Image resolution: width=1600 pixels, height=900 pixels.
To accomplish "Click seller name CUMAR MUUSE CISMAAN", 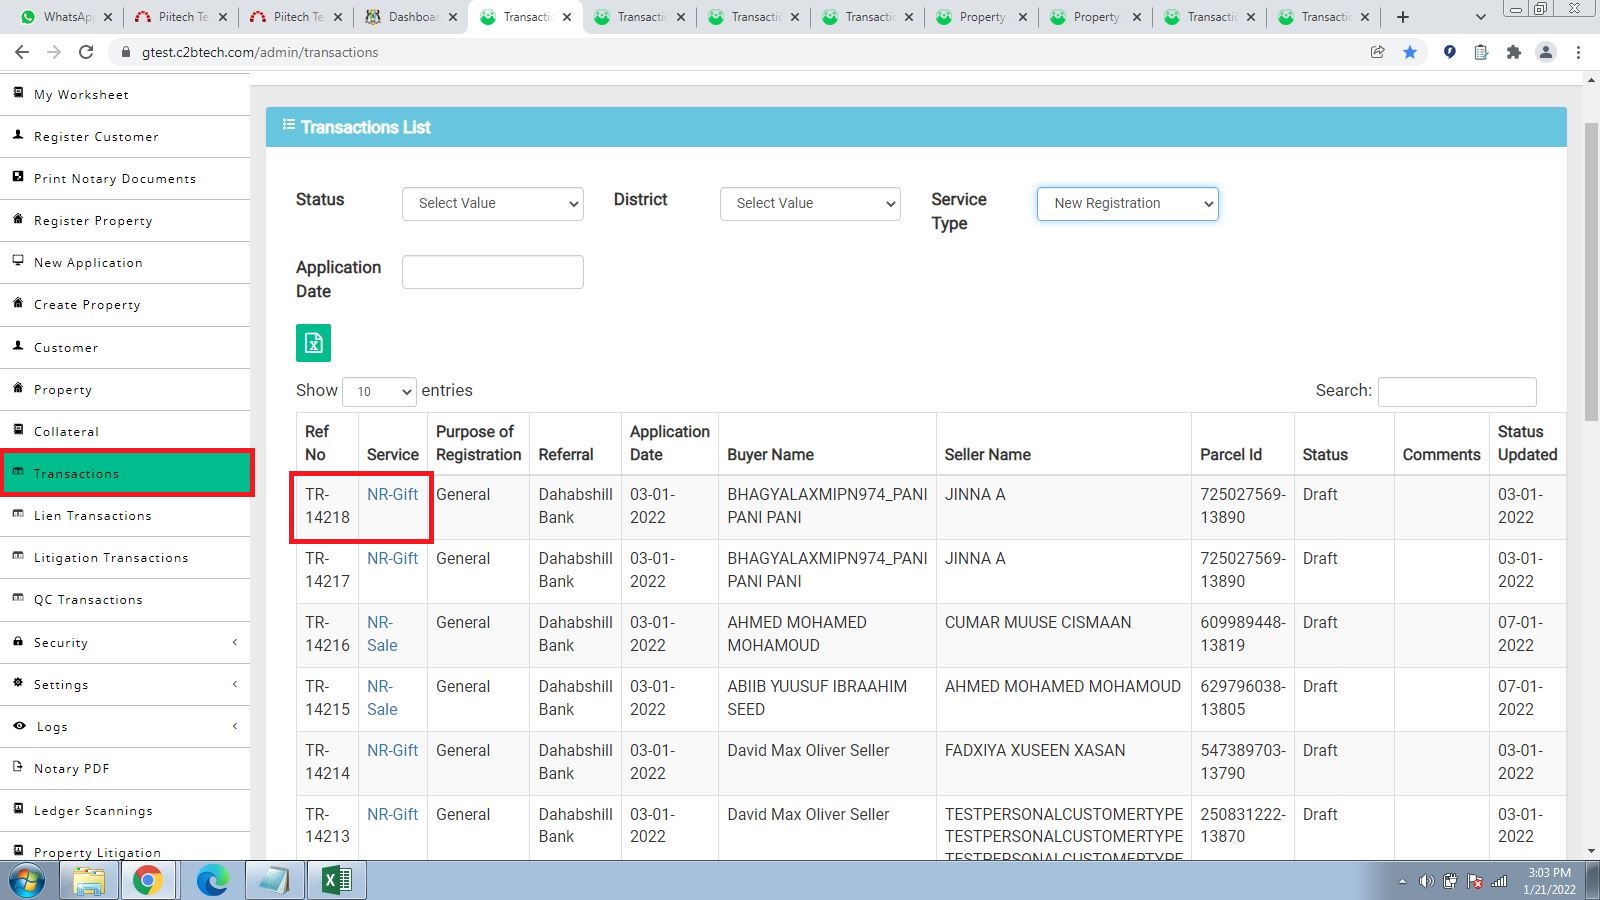I will tap(1038, 622).
